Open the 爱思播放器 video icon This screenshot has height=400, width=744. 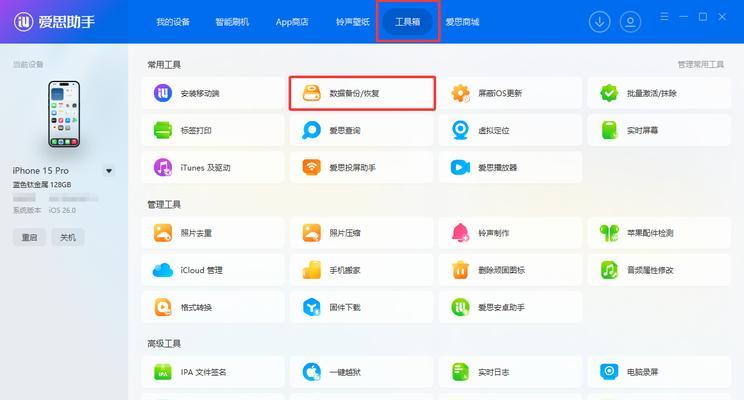(x=460, y=167)
